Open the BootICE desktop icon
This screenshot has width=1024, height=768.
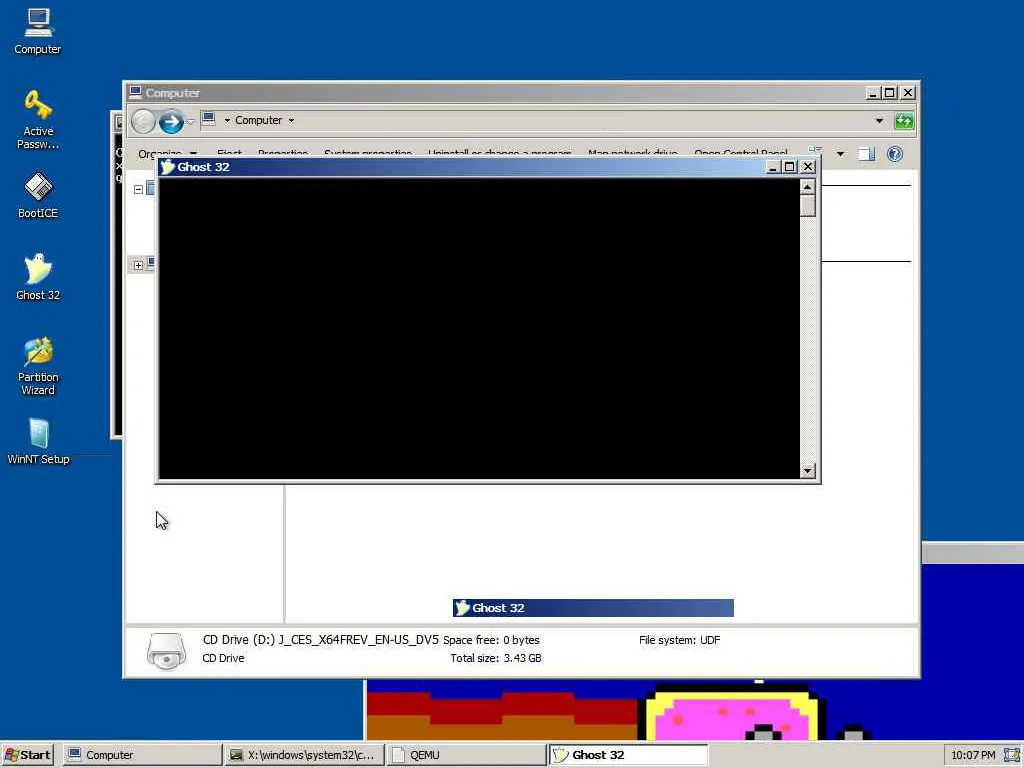38,195
